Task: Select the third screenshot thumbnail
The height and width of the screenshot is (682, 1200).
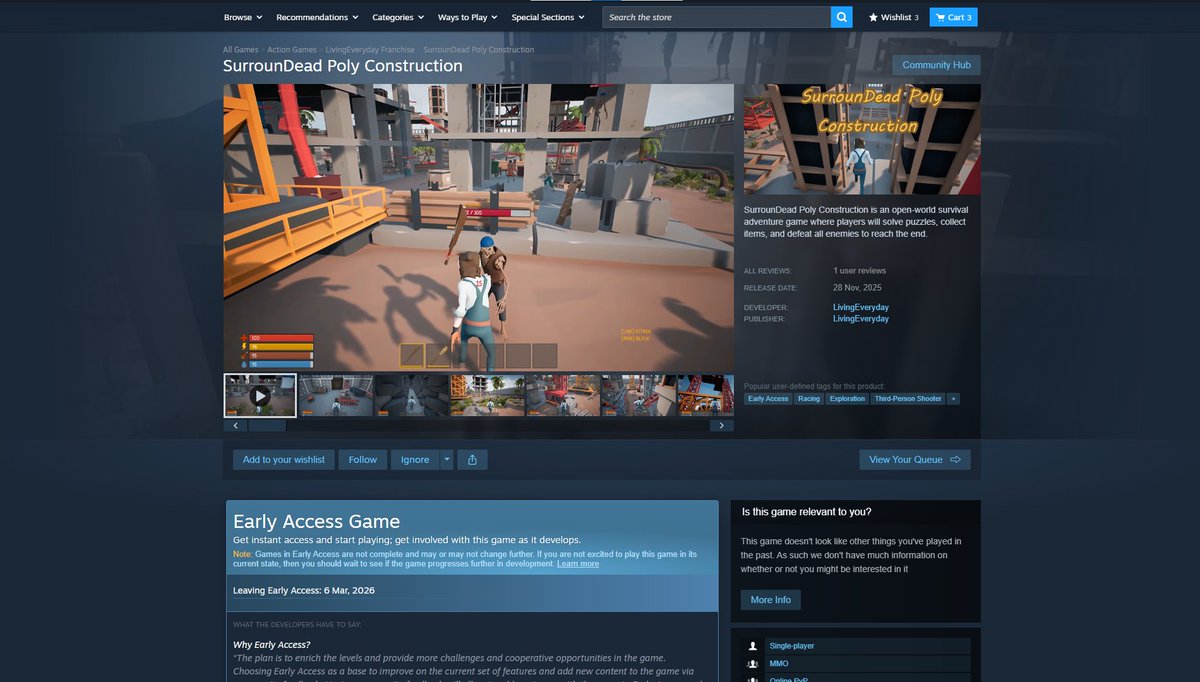Action: coord(412,395)
